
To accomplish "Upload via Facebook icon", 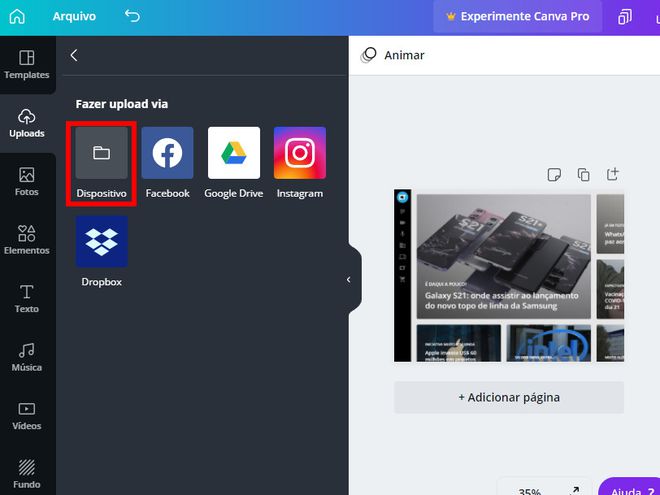I will [x=168, y=153].
